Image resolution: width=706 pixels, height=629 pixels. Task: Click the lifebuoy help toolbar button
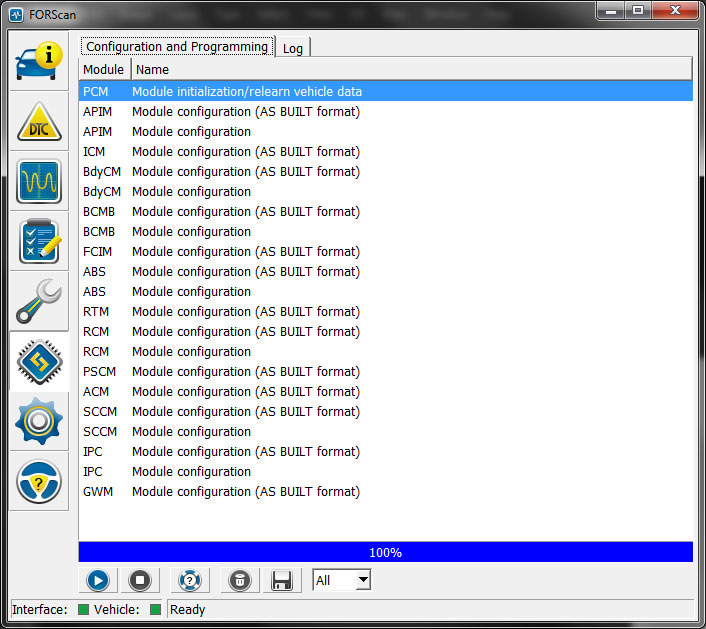[190, 580]
